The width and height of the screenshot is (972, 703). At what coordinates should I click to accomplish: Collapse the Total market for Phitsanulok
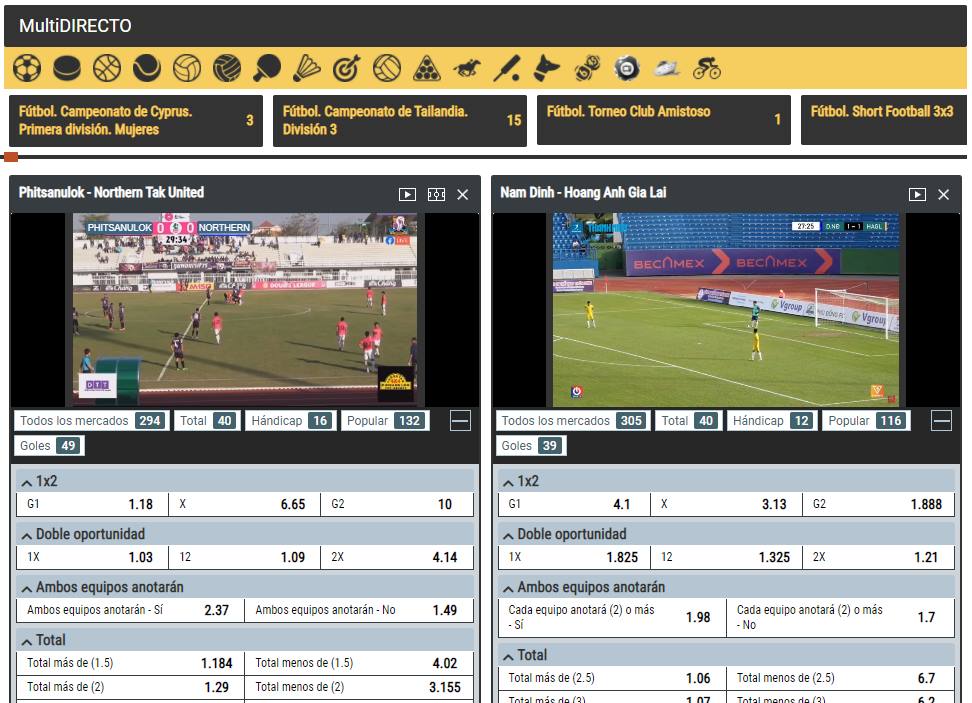[x=27, y=639]
